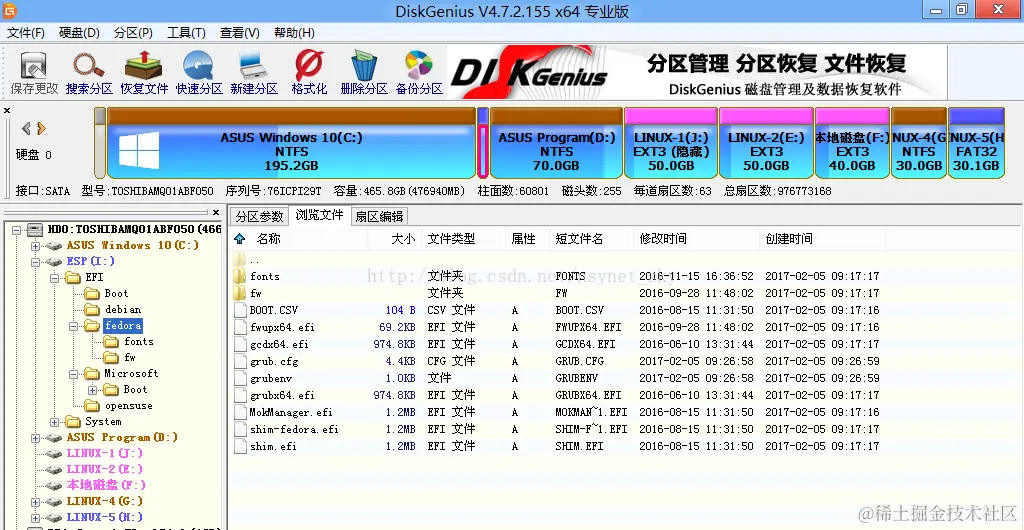Screen dimensions: 1024x530
Task: Switch to 浏览文件 tab
Action: (319, 215)
